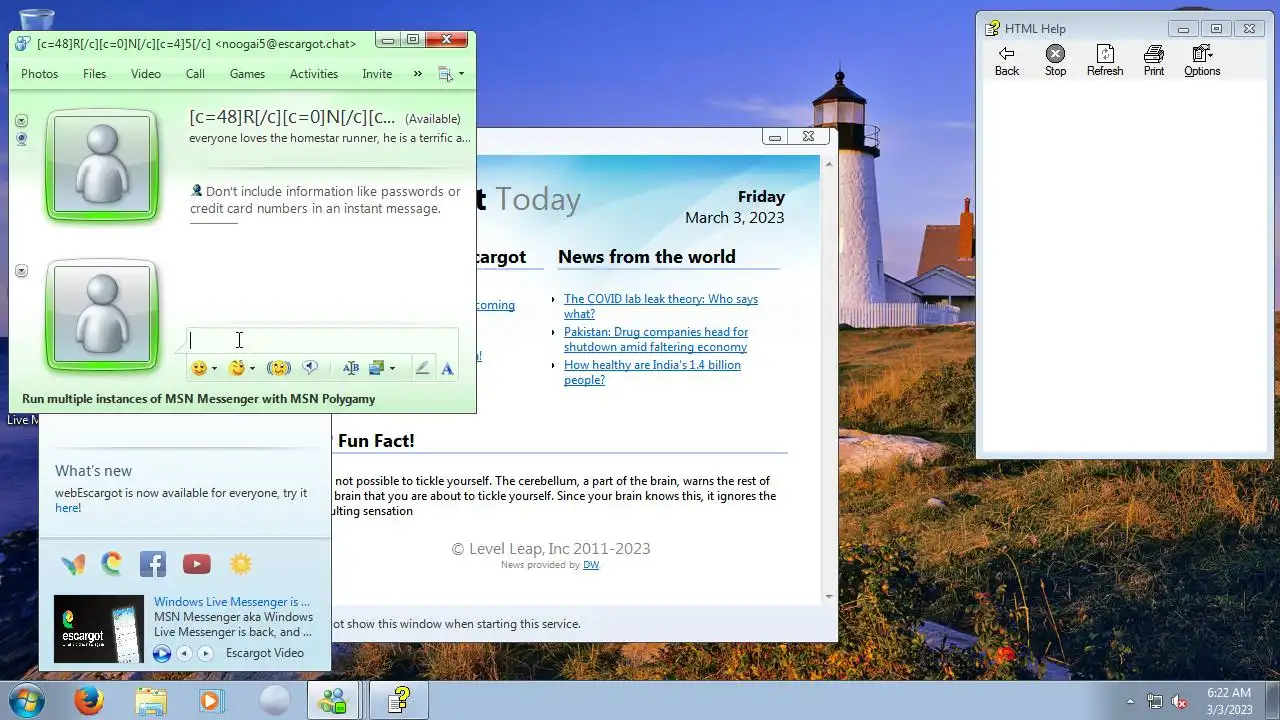The width and height of the screenshot is (1280, 720).
Task: Select Invite in the chat menu bar
Action: pos(377,74)
